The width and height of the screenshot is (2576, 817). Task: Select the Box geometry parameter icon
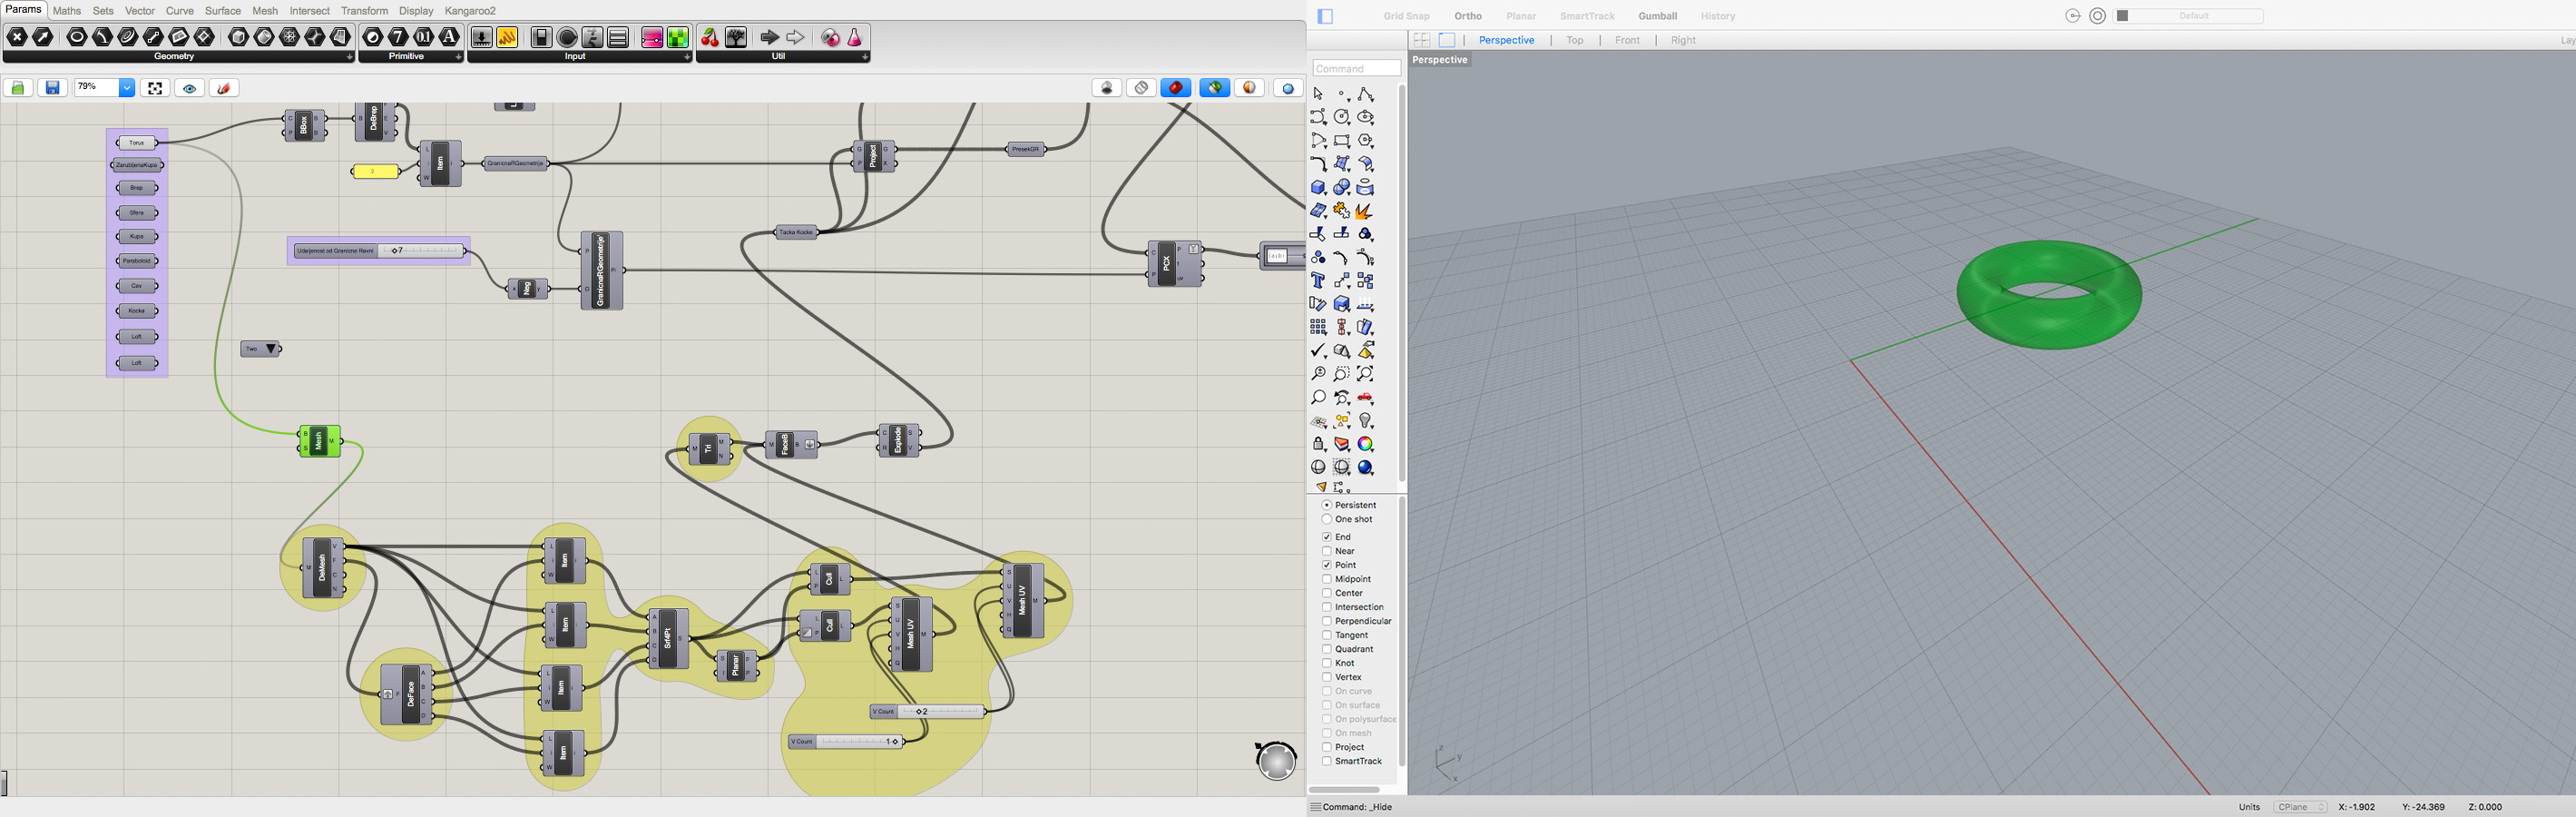click(x=239, y=38)
